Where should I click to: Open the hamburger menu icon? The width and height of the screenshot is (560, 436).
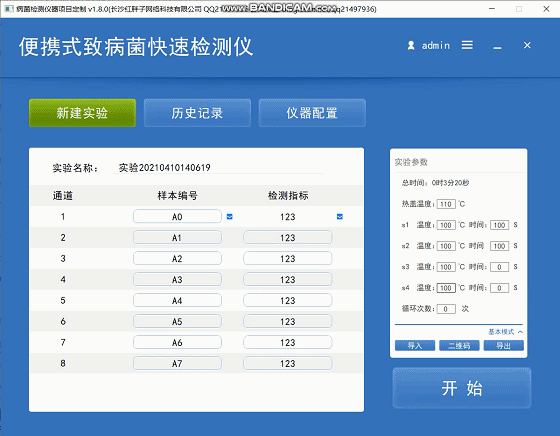(x=467, y=45)
